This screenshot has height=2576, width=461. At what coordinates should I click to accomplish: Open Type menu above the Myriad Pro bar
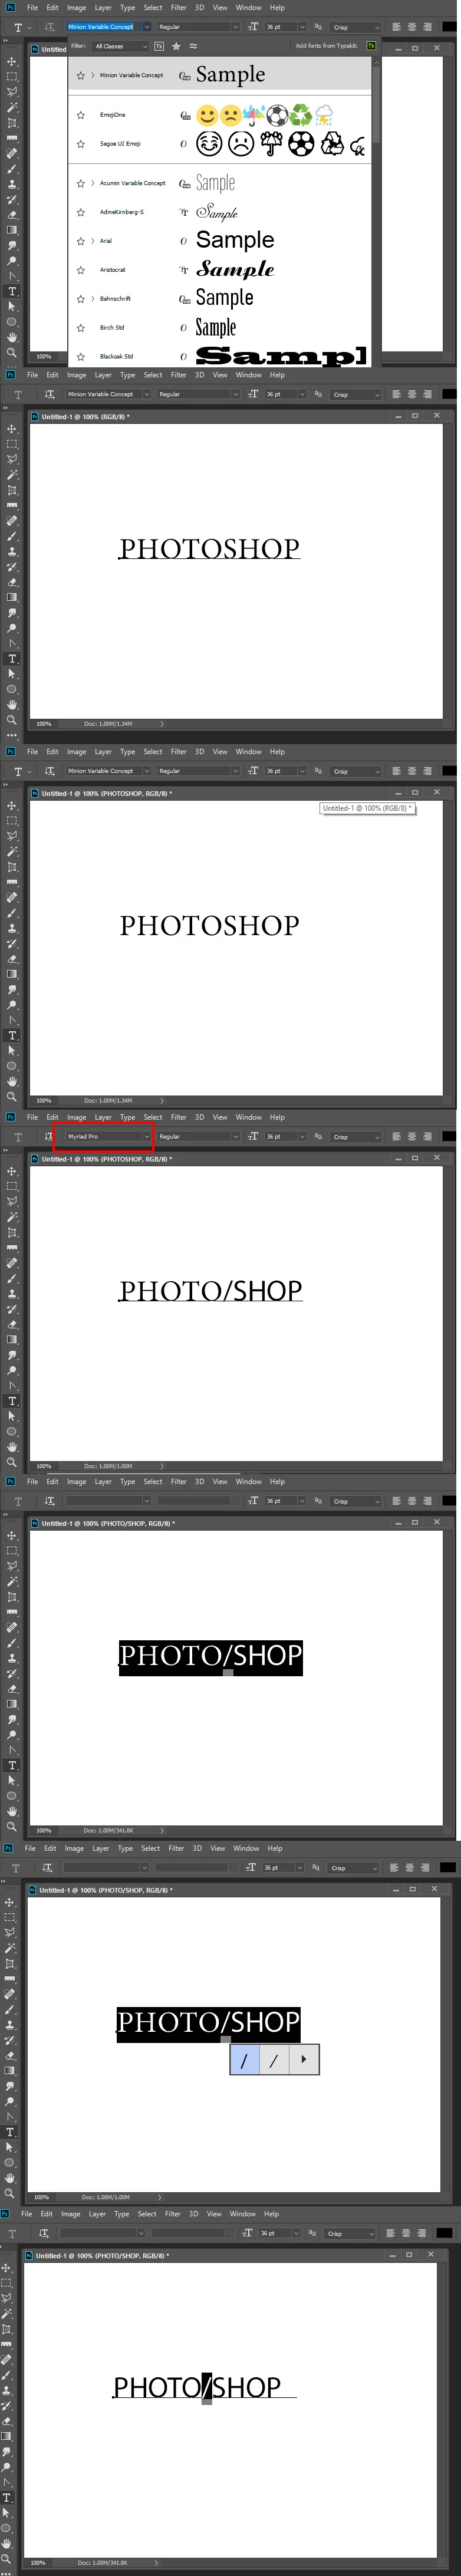[x=127, y=1117]
